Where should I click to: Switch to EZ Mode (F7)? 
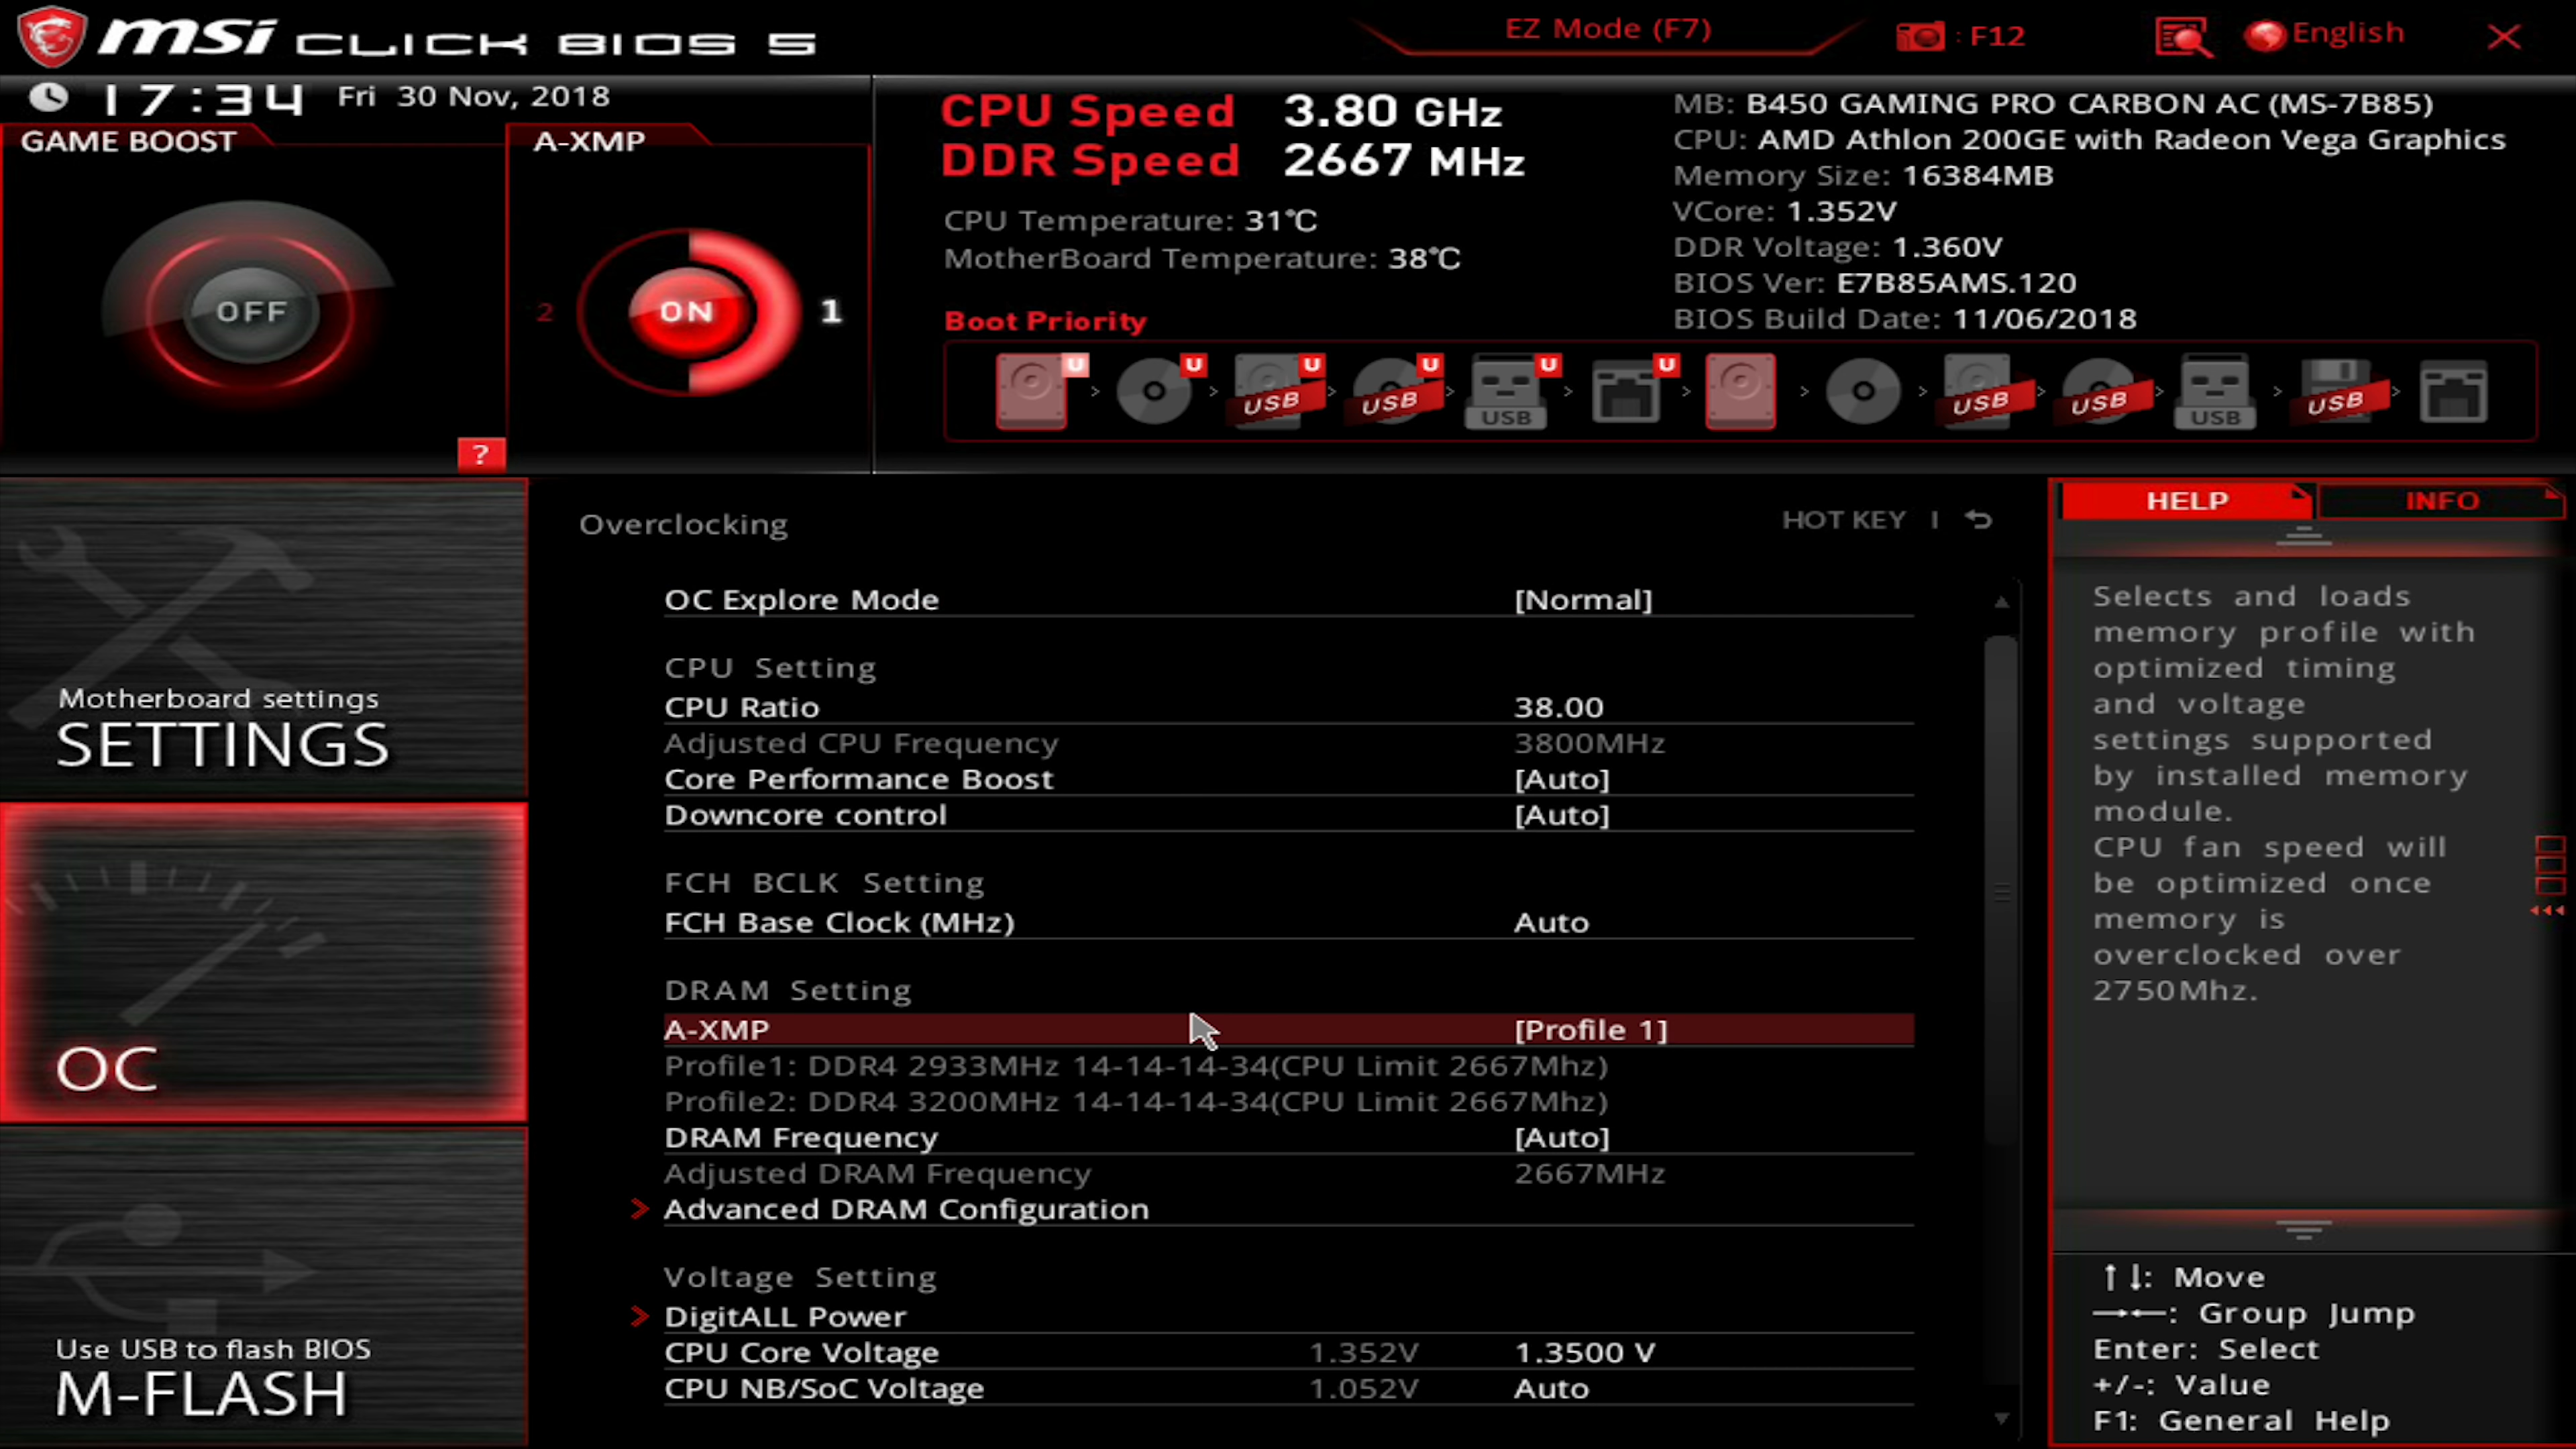[x=1608, y=30]
